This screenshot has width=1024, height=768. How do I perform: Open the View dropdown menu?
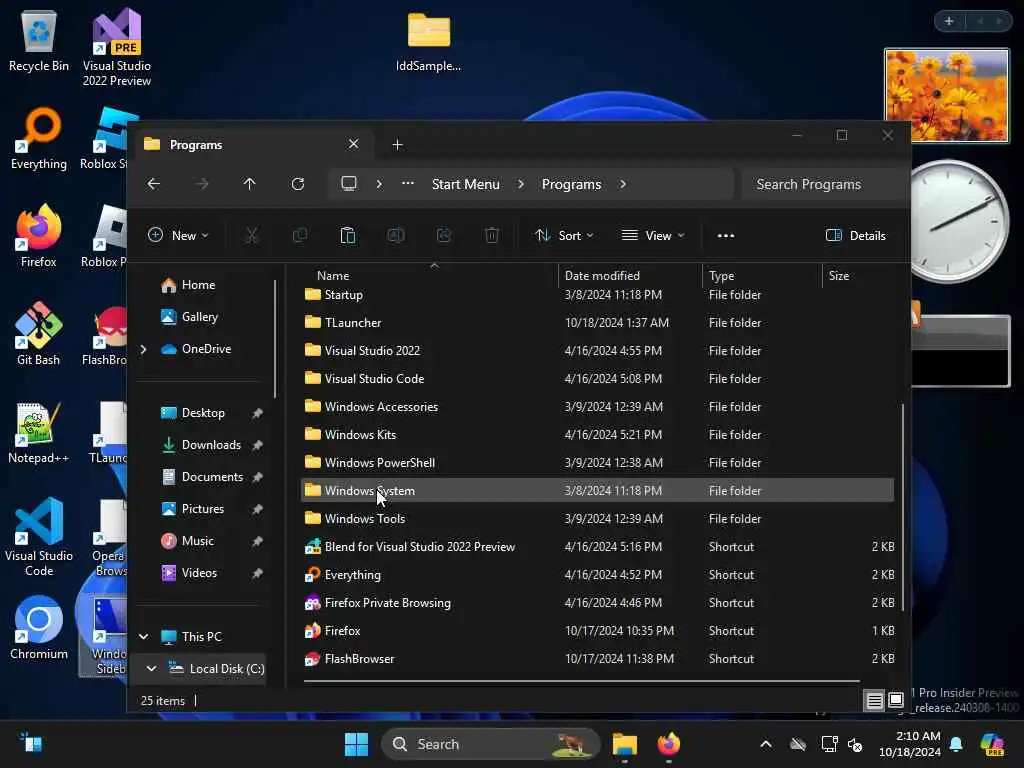pyautogui.click(x=653, y=236)
